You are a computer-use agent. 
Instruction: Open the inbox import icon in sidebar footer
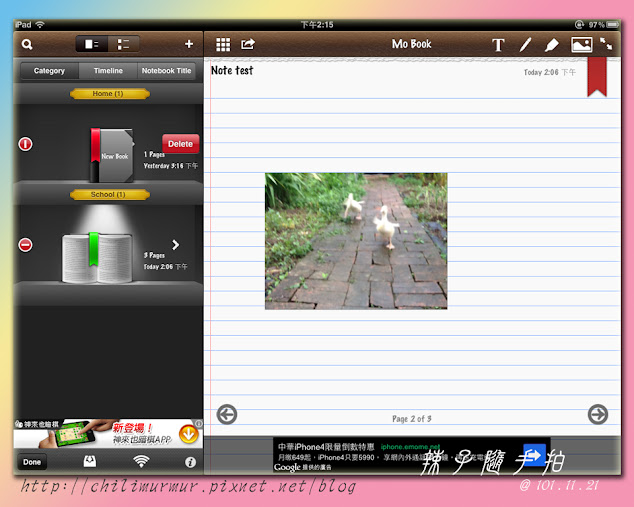90,461
